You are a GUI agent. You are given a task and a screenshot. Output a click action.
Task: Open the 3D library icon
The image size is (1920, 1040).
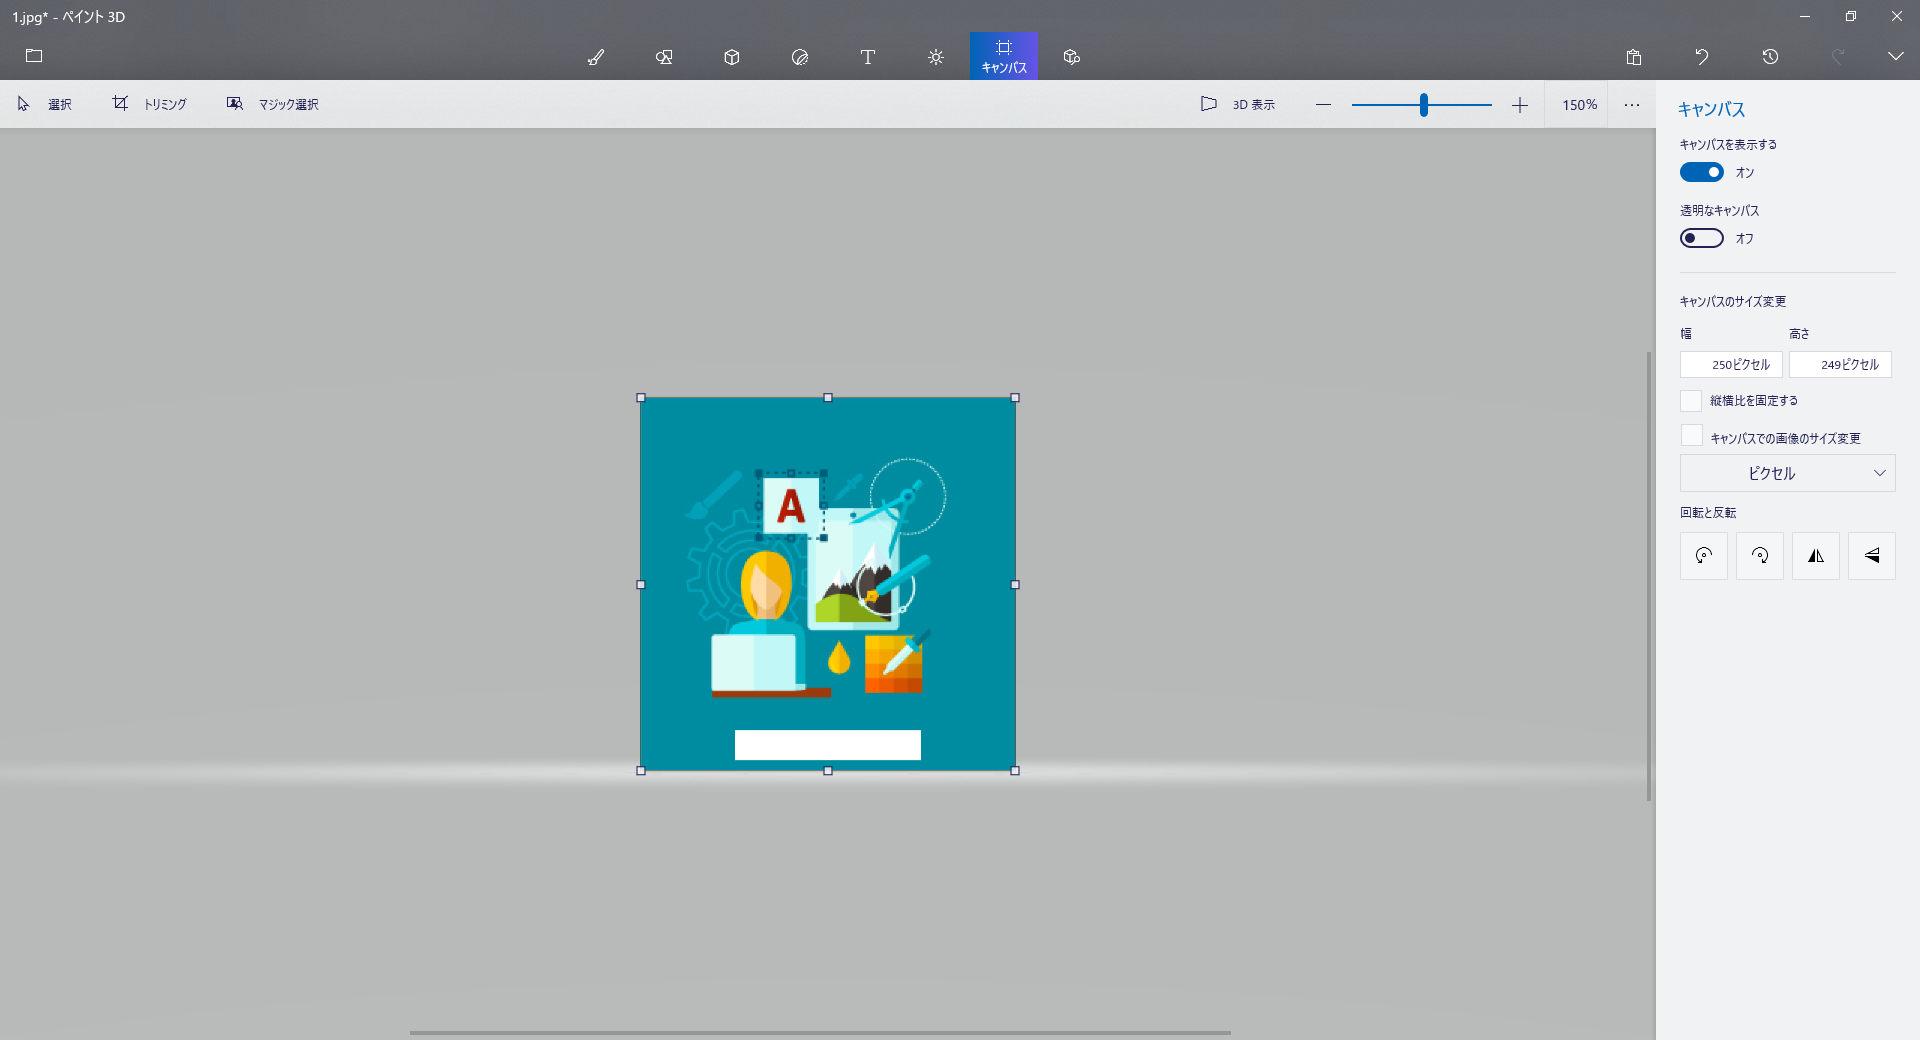coord(1072,57)
